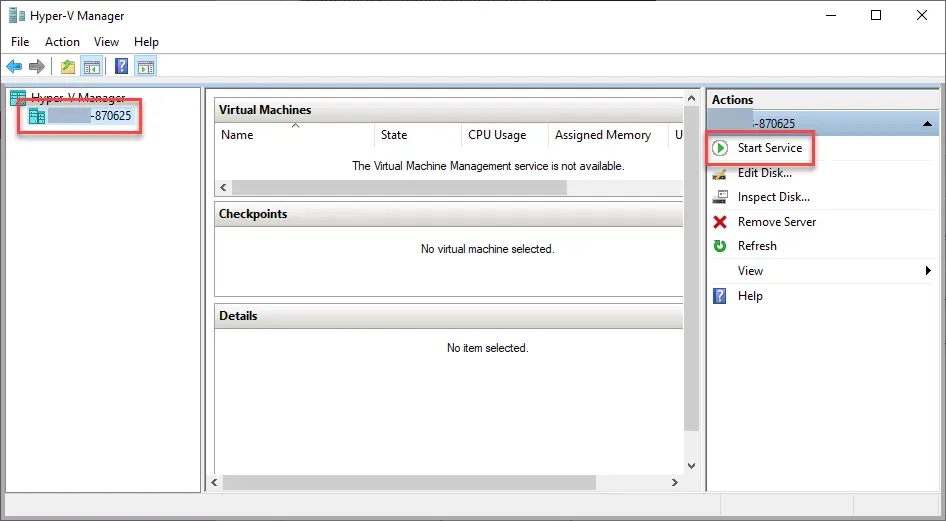Click the Hyper-V Manager root node icon
This screenshot has width=946, height=521.
[18, 98]
